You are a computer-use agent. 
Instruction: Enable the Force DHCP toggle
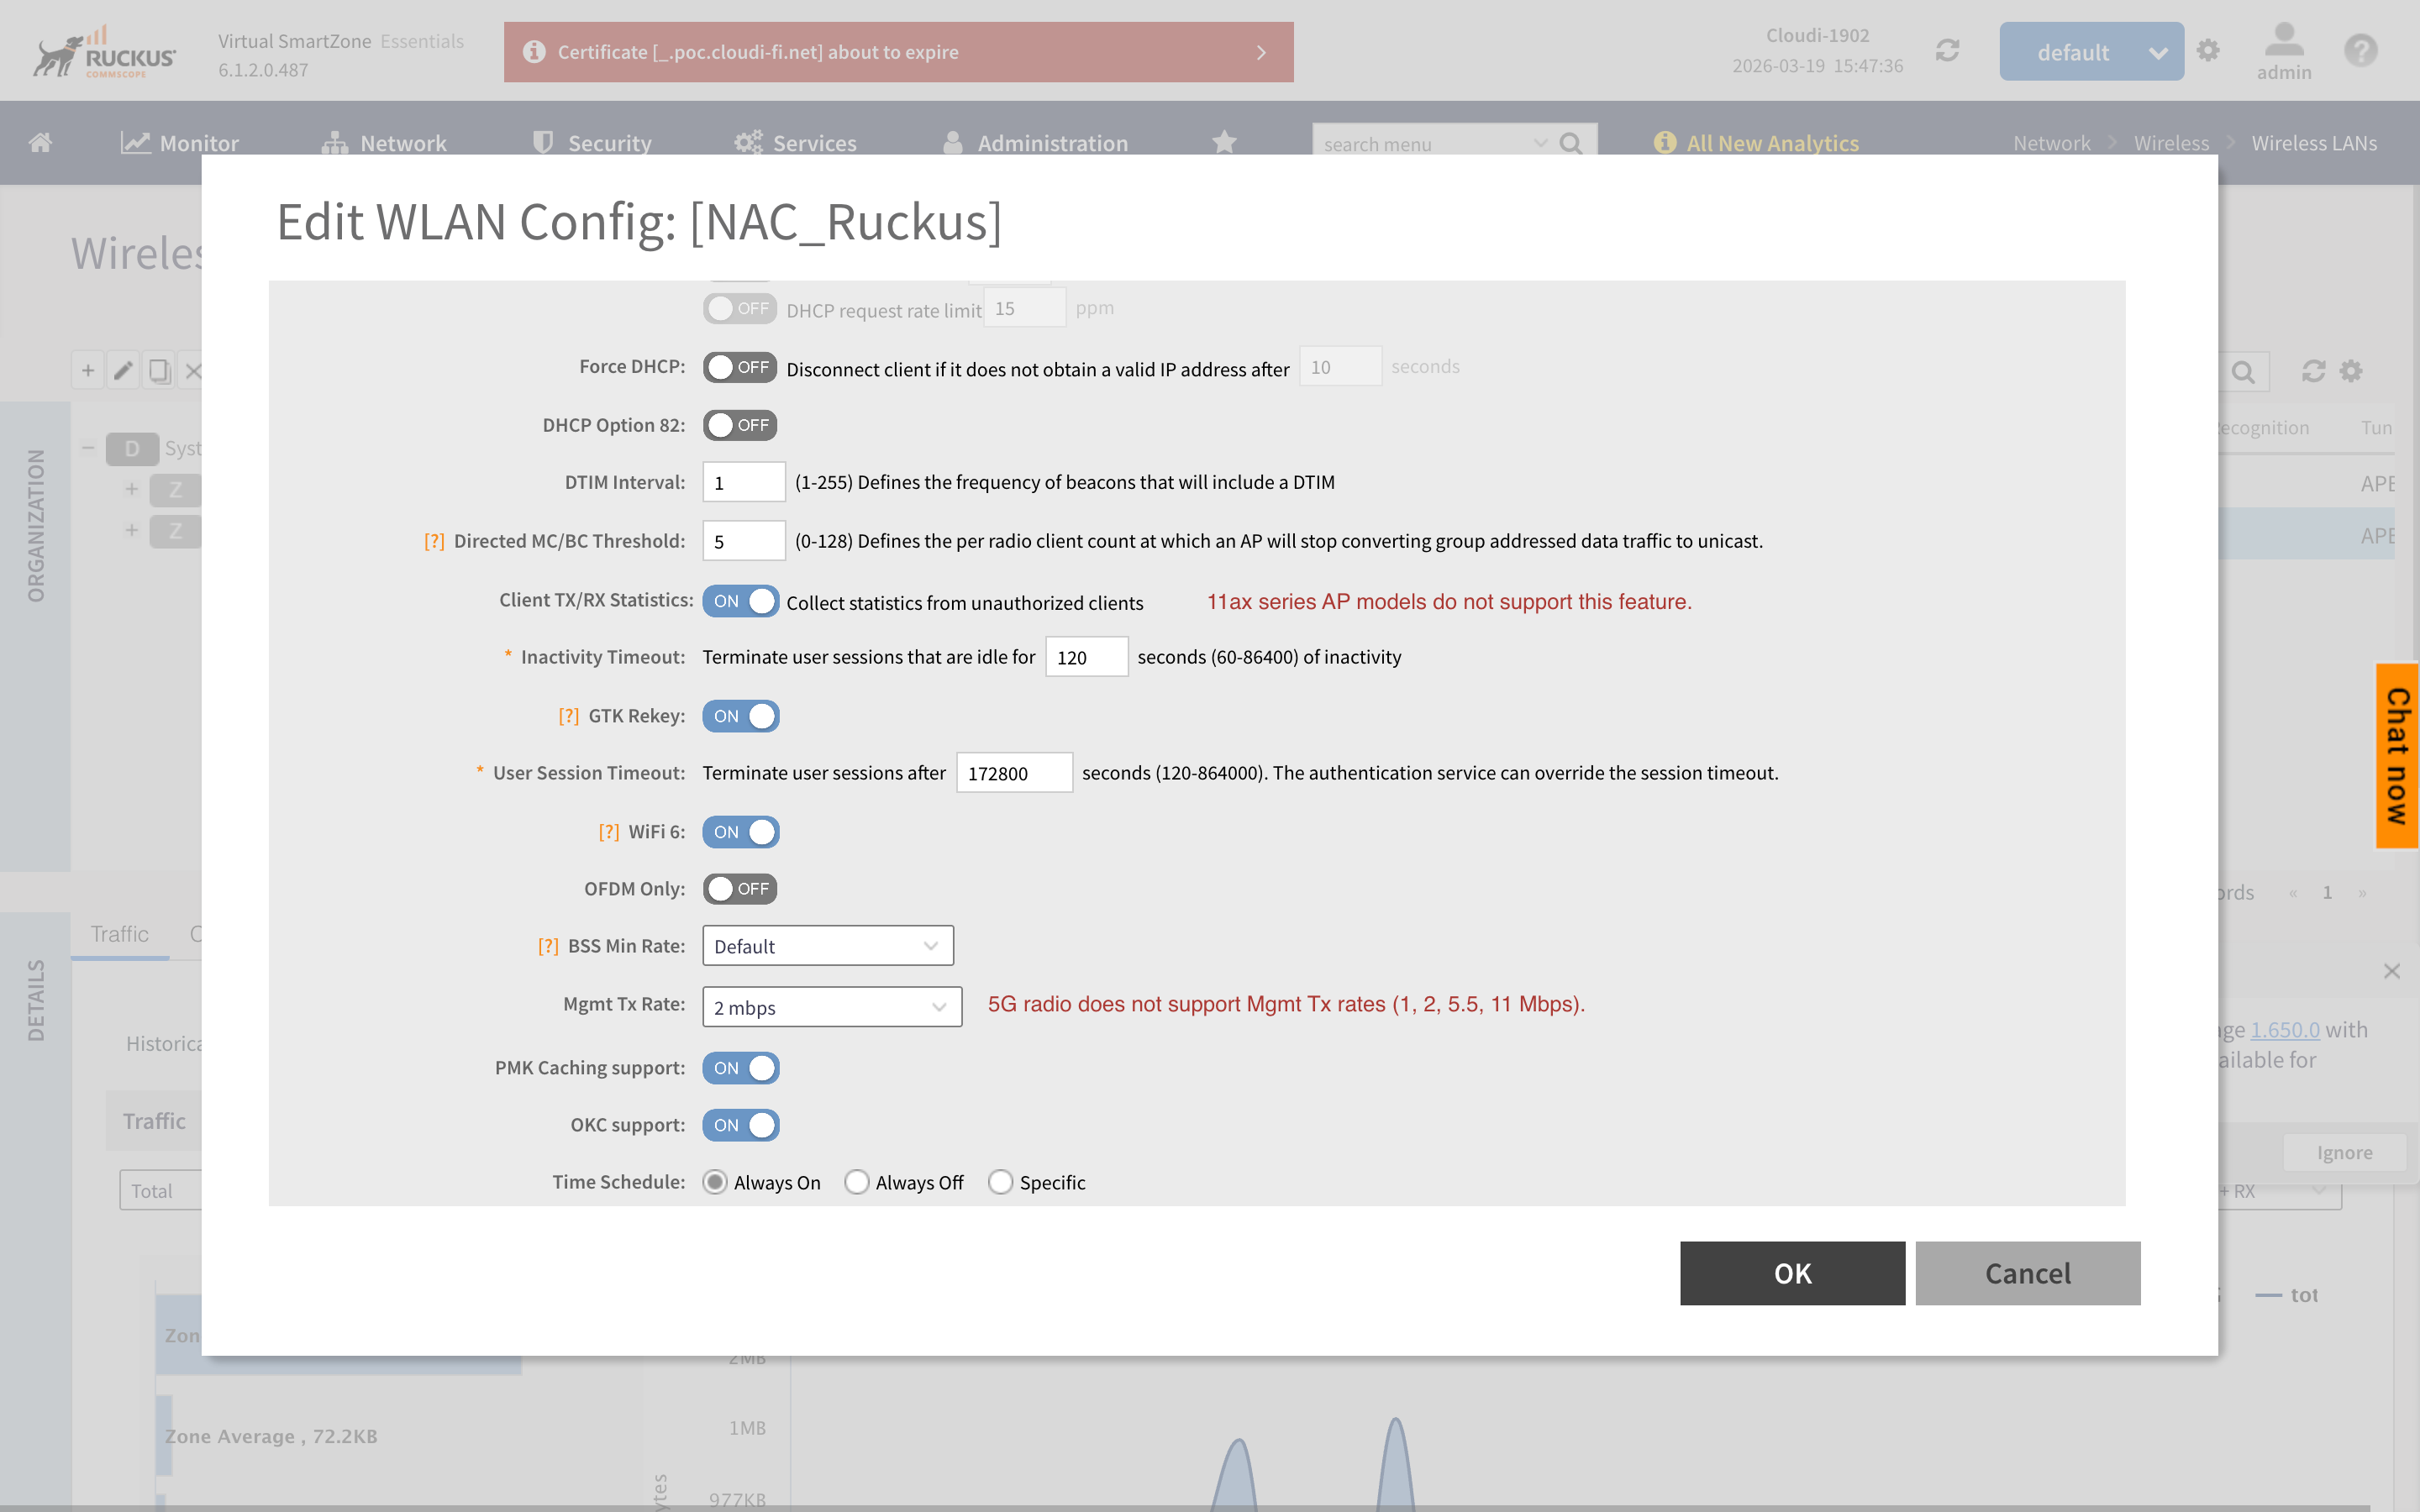740,367
